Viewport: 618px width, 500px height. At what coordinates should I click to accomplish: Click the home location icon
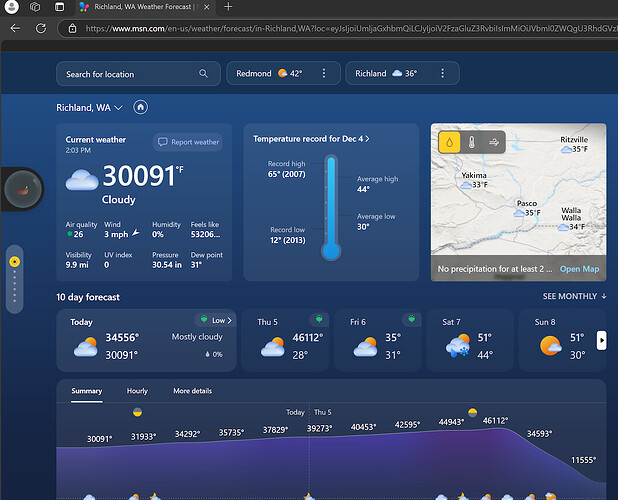click(x=141, y=107)
